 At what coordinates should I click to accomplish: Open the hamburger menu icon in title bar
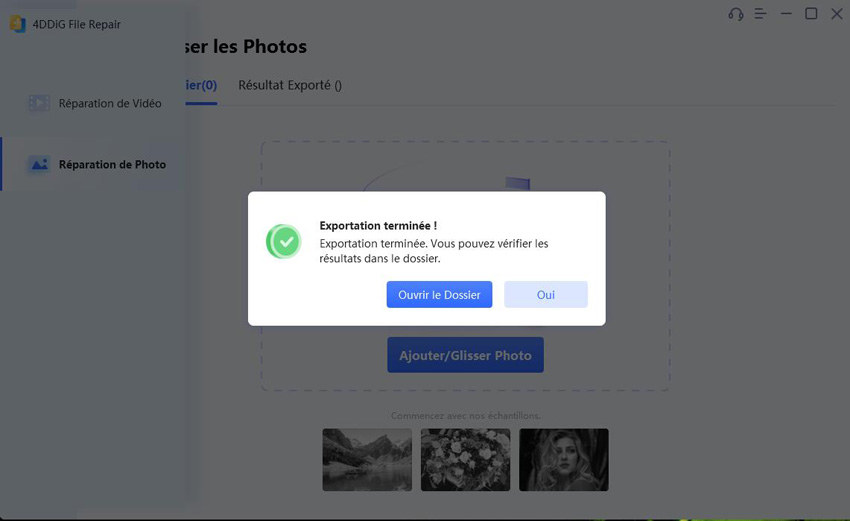(761, 14)
